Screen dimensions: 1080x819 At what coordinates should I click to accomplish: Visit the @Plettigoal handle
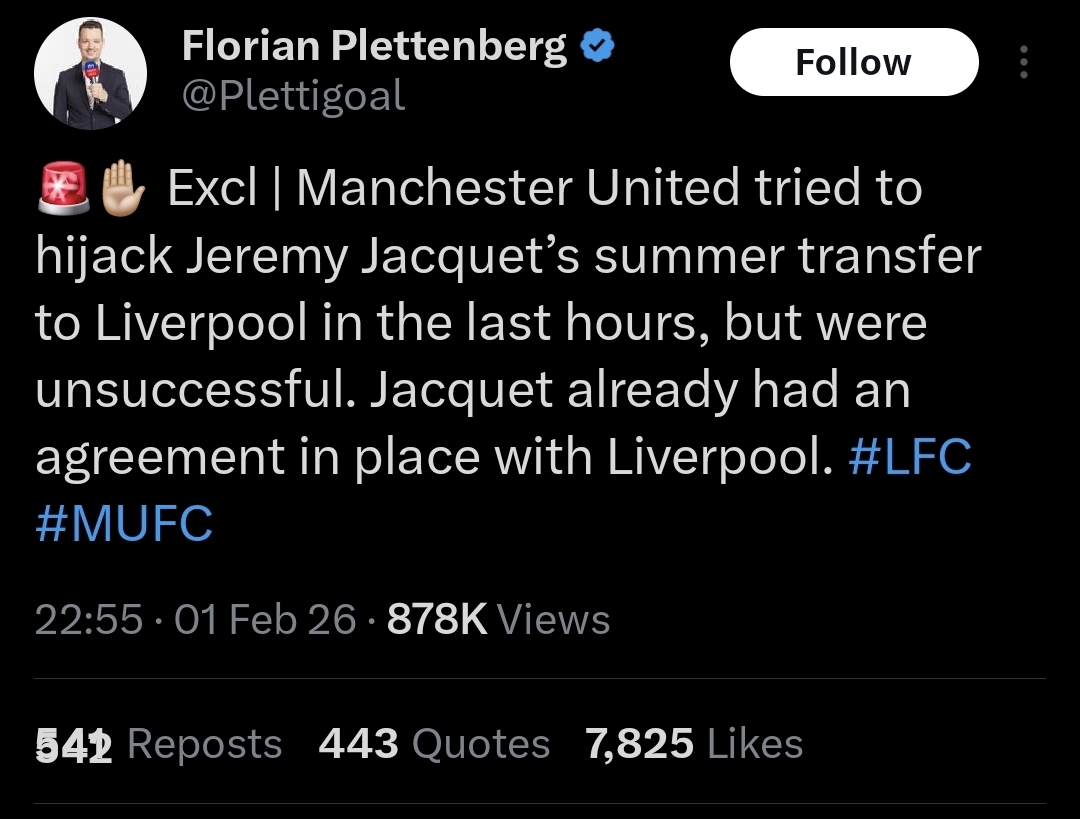(x=293, y=96)
